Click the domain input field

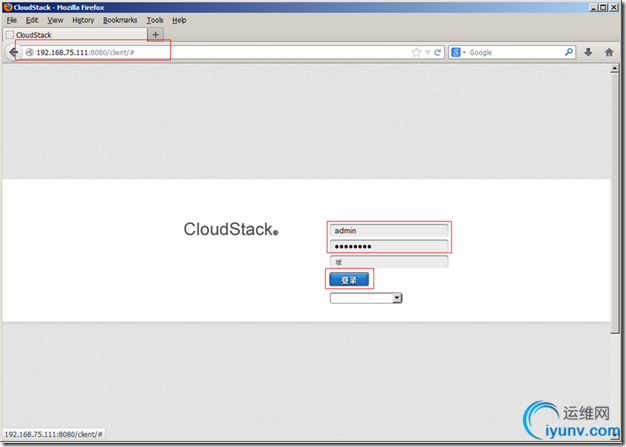(389, 262)
